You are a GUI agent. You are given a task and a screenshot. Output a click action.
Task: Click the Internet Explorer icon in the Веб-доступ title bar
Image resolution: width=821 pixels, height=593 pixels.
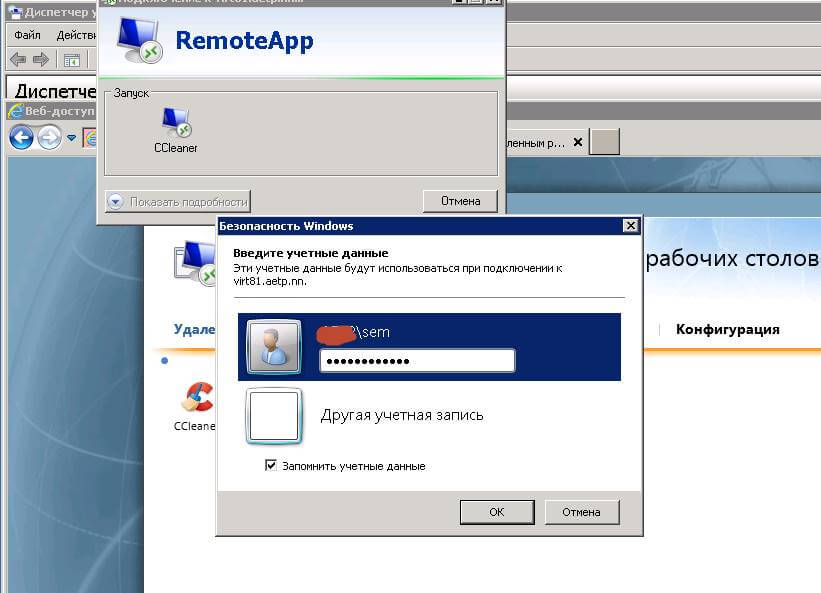tap(15, 111)
